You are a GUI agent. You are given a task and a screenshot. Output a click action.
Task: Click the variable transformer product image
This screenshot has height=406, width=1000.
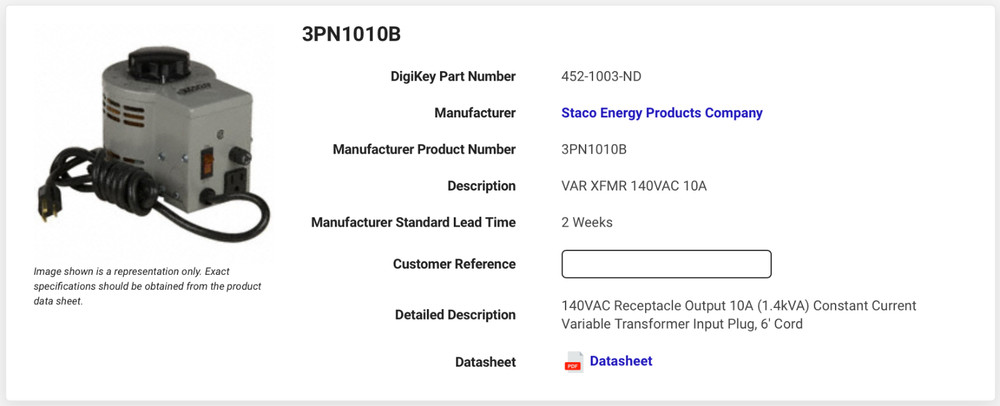pyautogui.click(x=150, y=140)
